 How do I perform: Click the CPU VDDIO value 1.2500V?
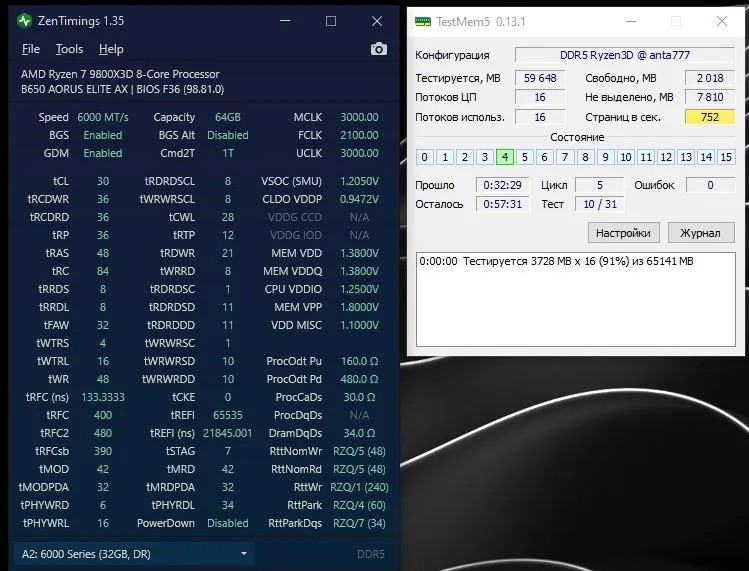click(x=359, y=289)
